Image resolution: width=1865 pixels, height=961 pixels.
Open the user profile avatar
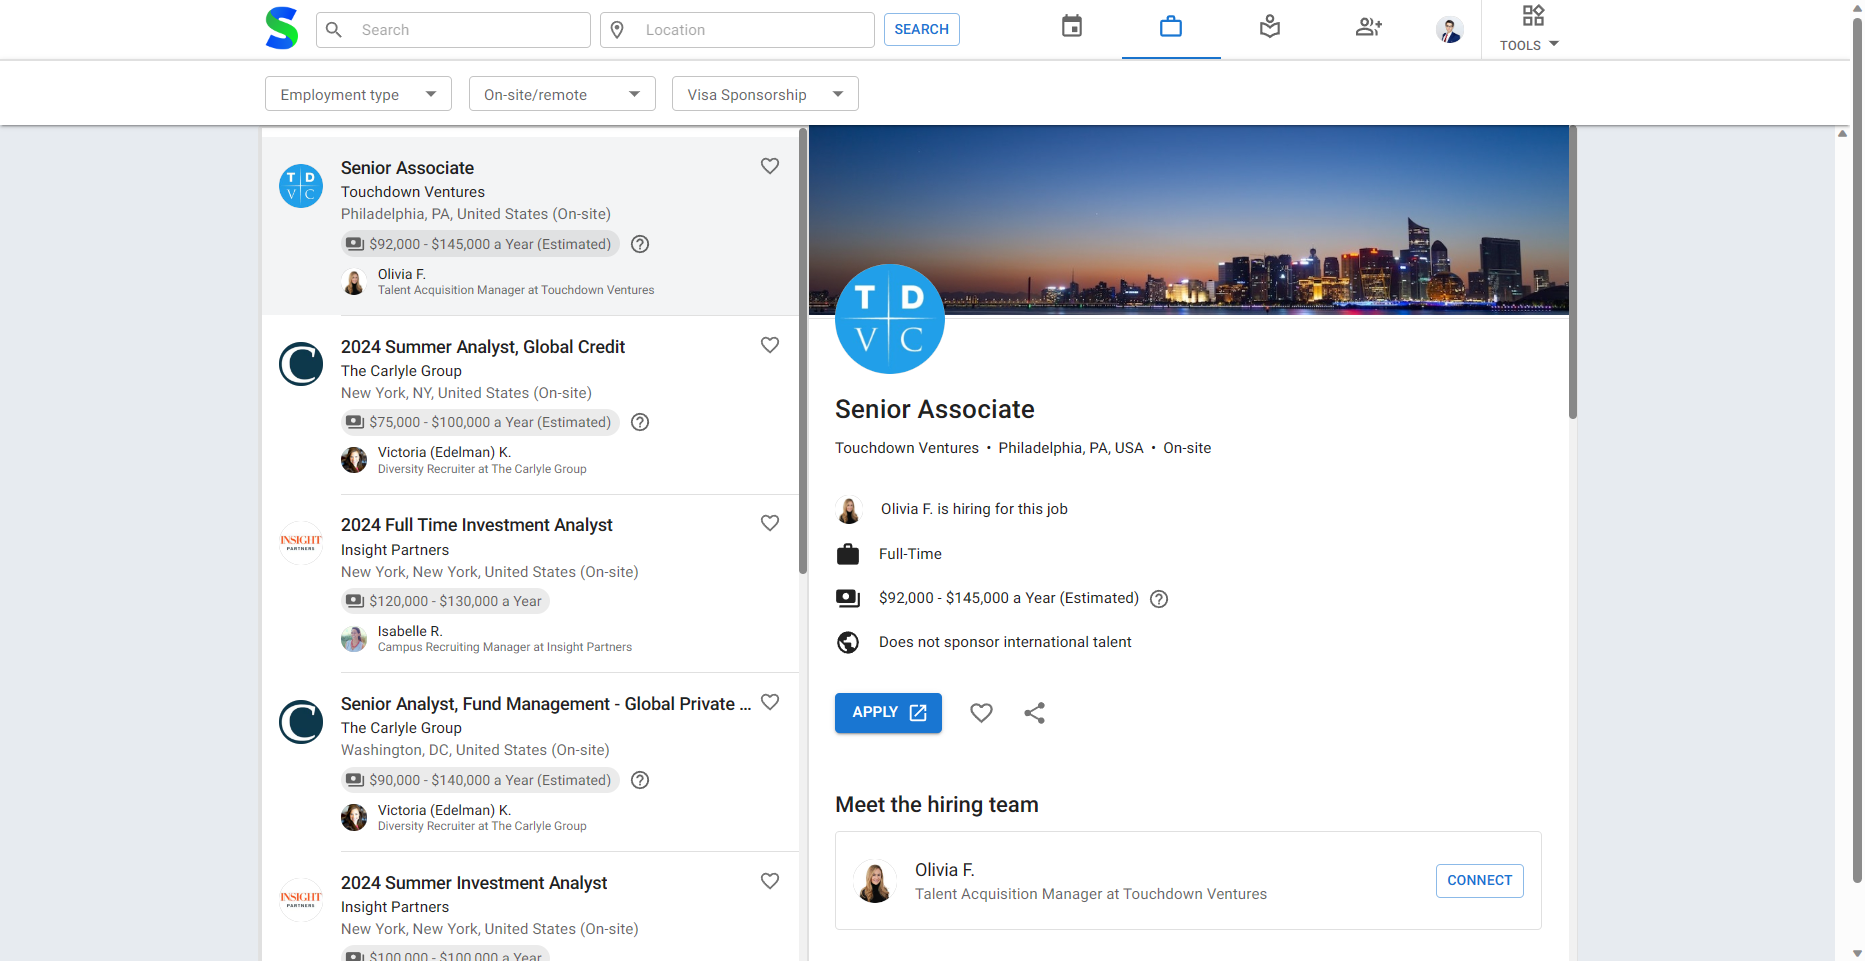[1450, 30]
